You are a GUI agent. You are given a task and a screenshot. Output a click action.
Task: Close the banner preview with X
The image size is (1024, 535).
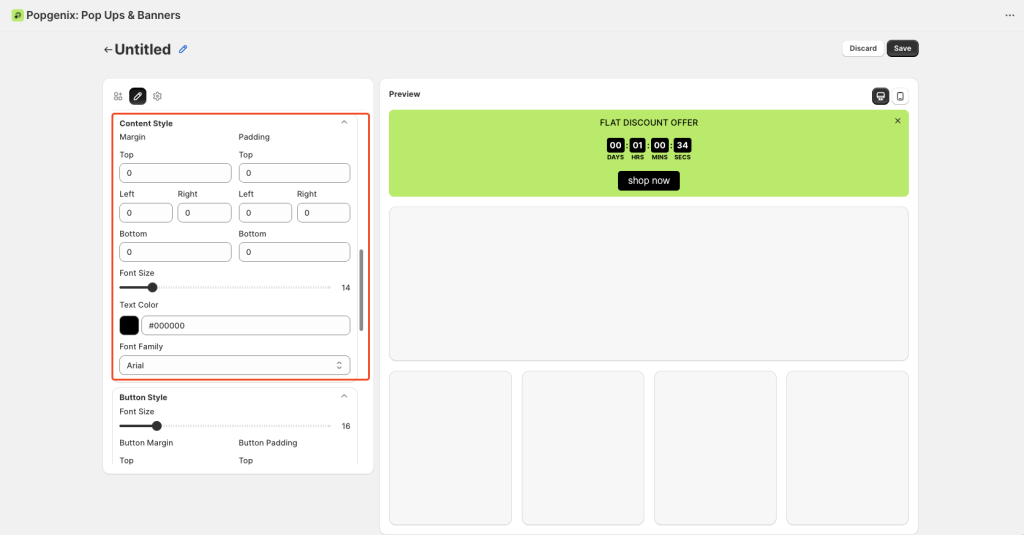[x=897, y=121]
